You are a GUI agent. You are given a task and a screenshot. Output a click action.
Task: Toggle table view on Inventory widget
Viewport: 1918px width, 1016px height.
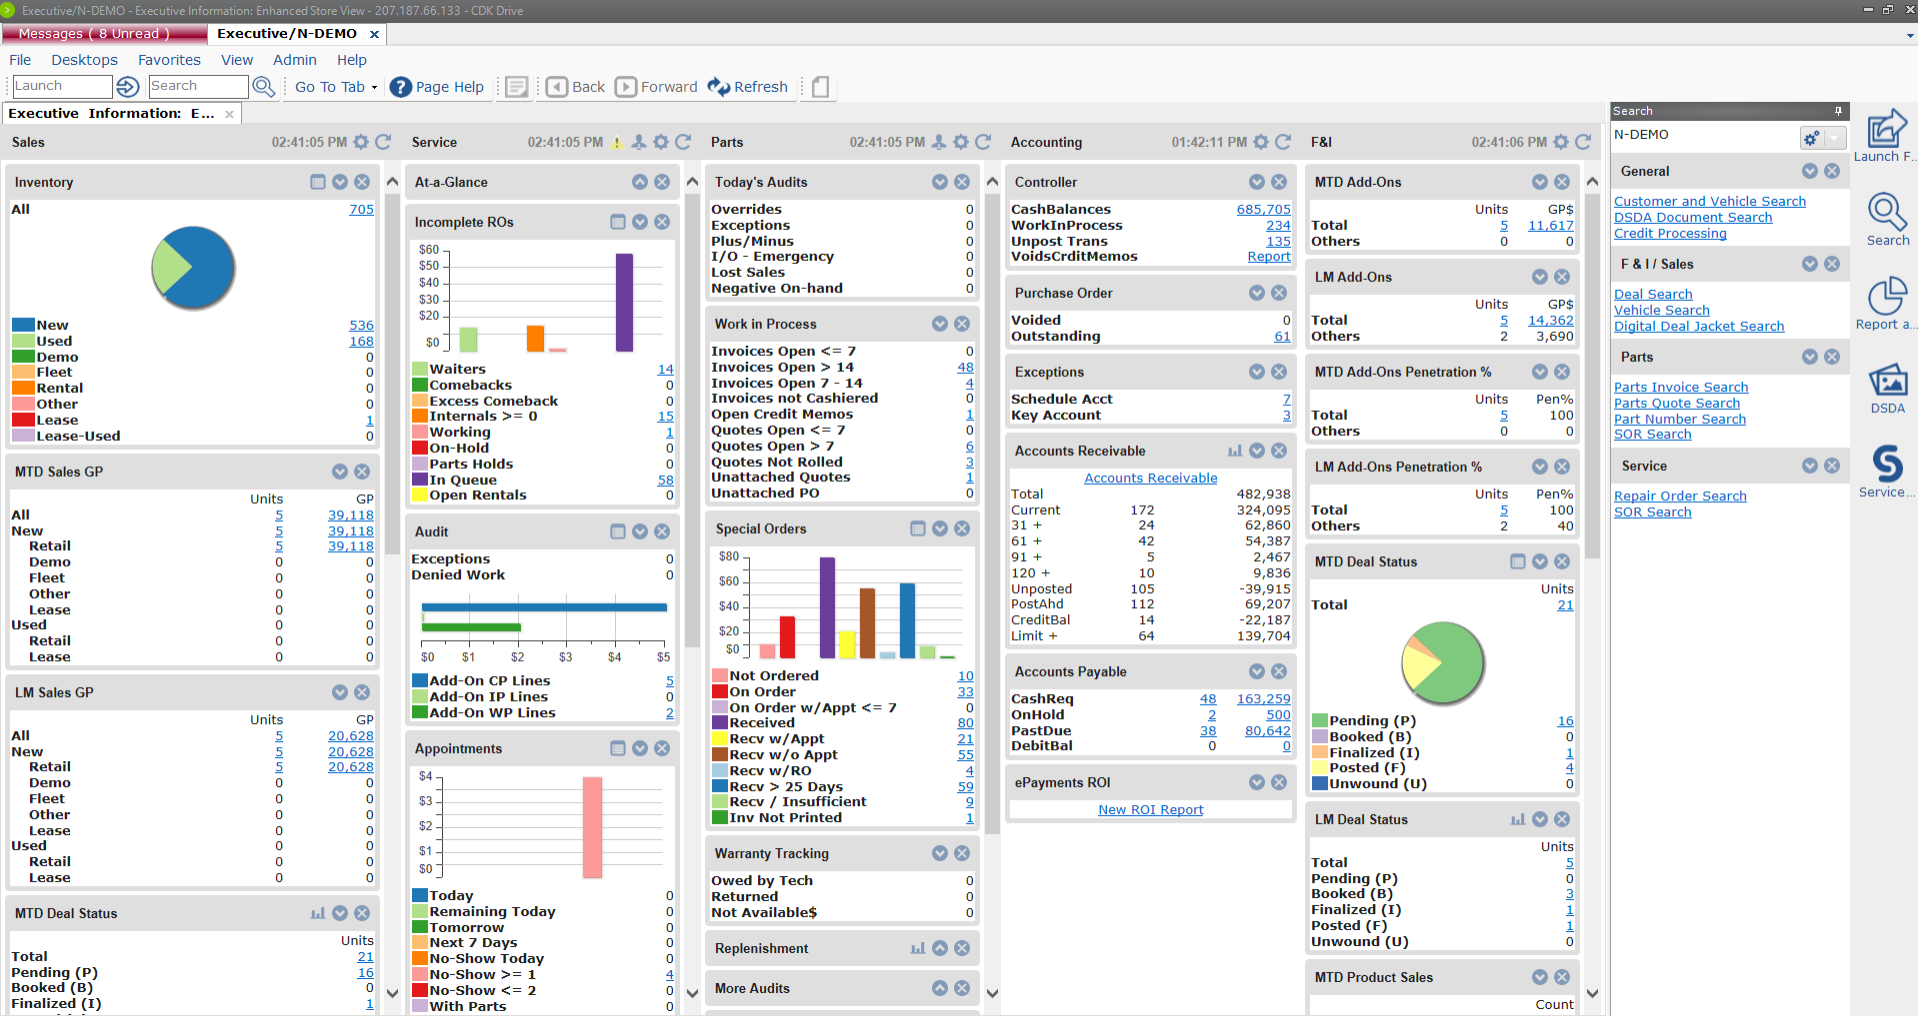coord(318,182)
